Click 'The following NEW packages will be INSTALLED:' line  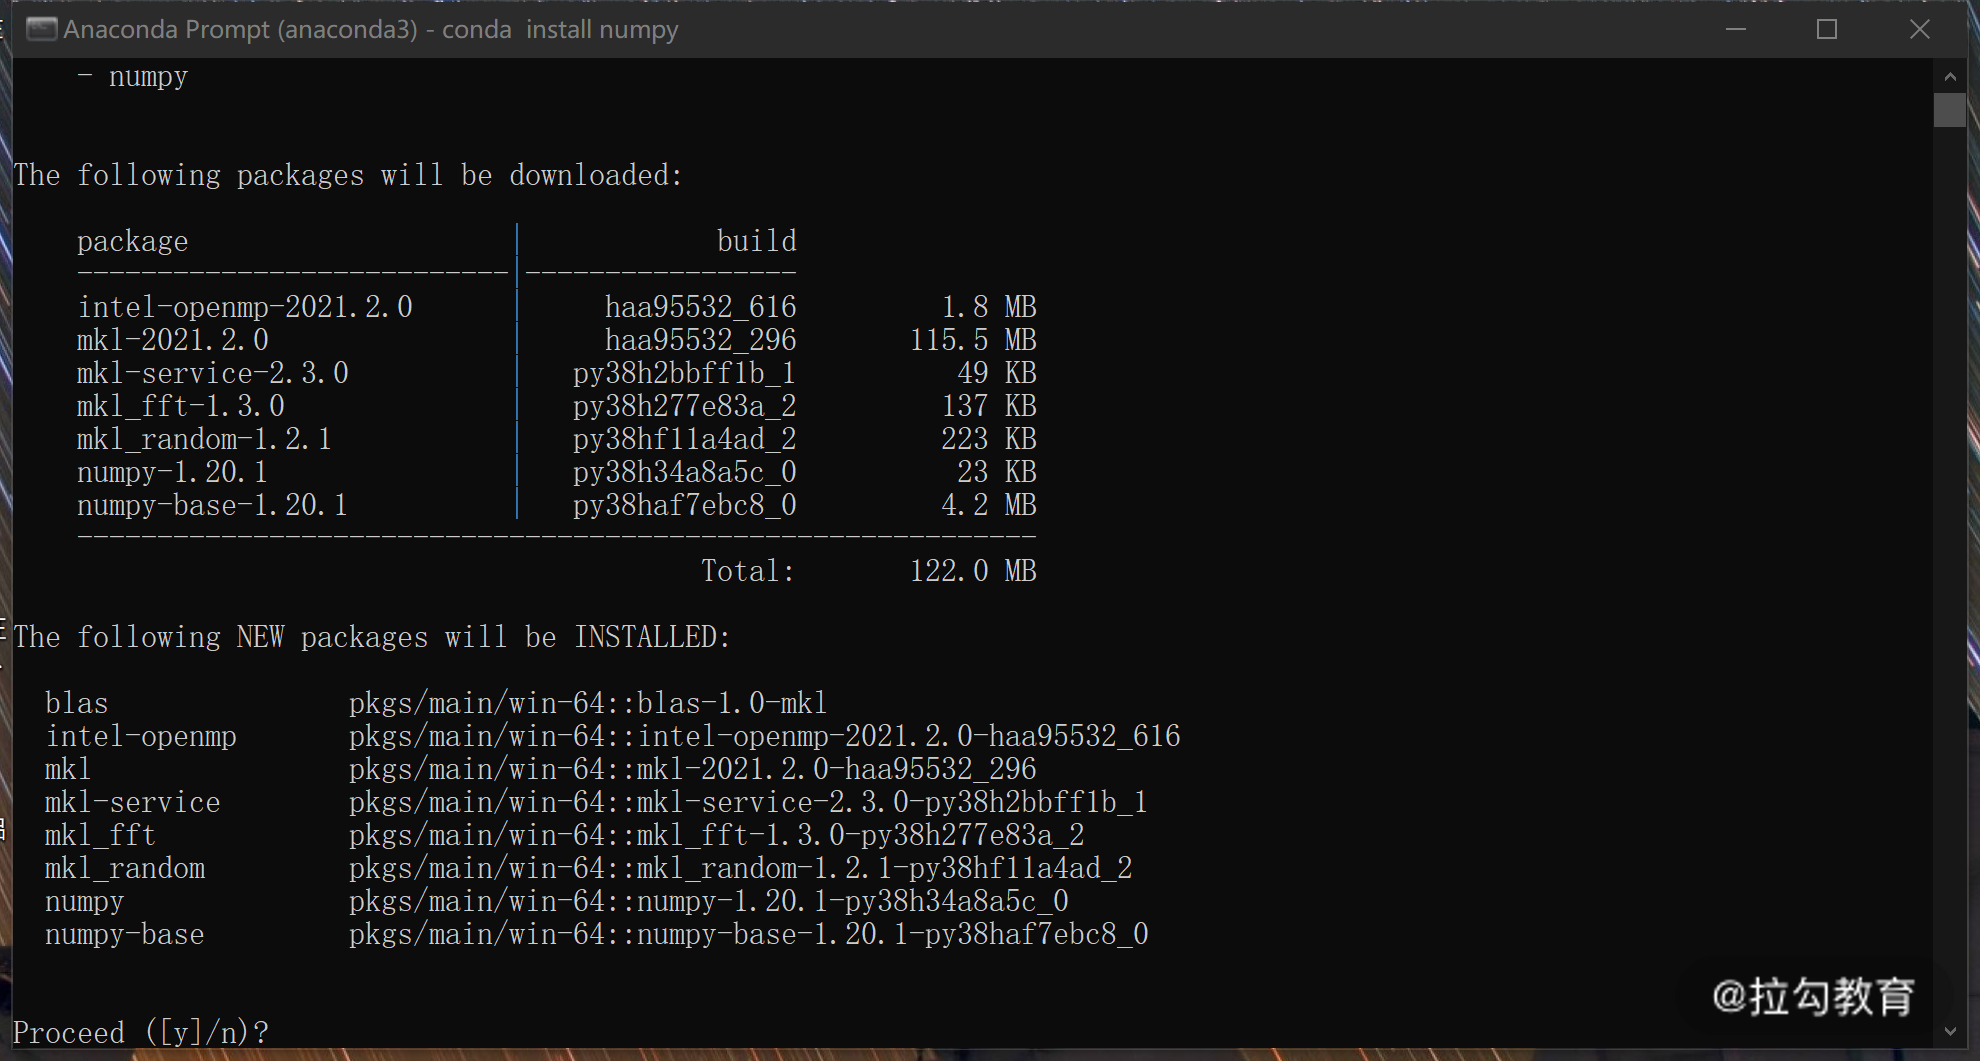(372, 637)
